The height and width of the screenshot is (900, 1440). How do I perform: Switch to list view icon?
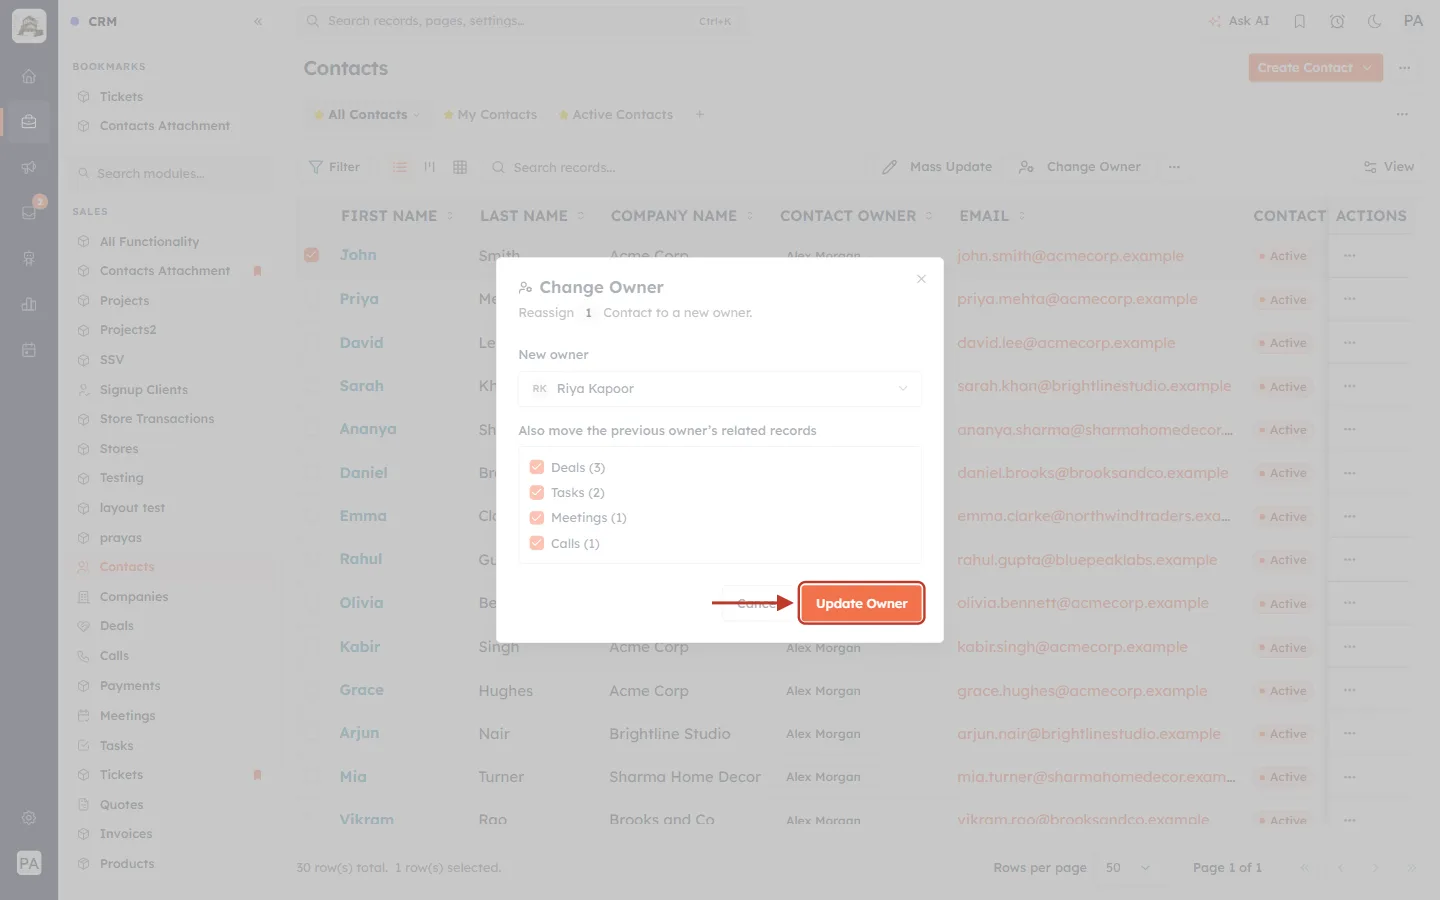(400, 167)
